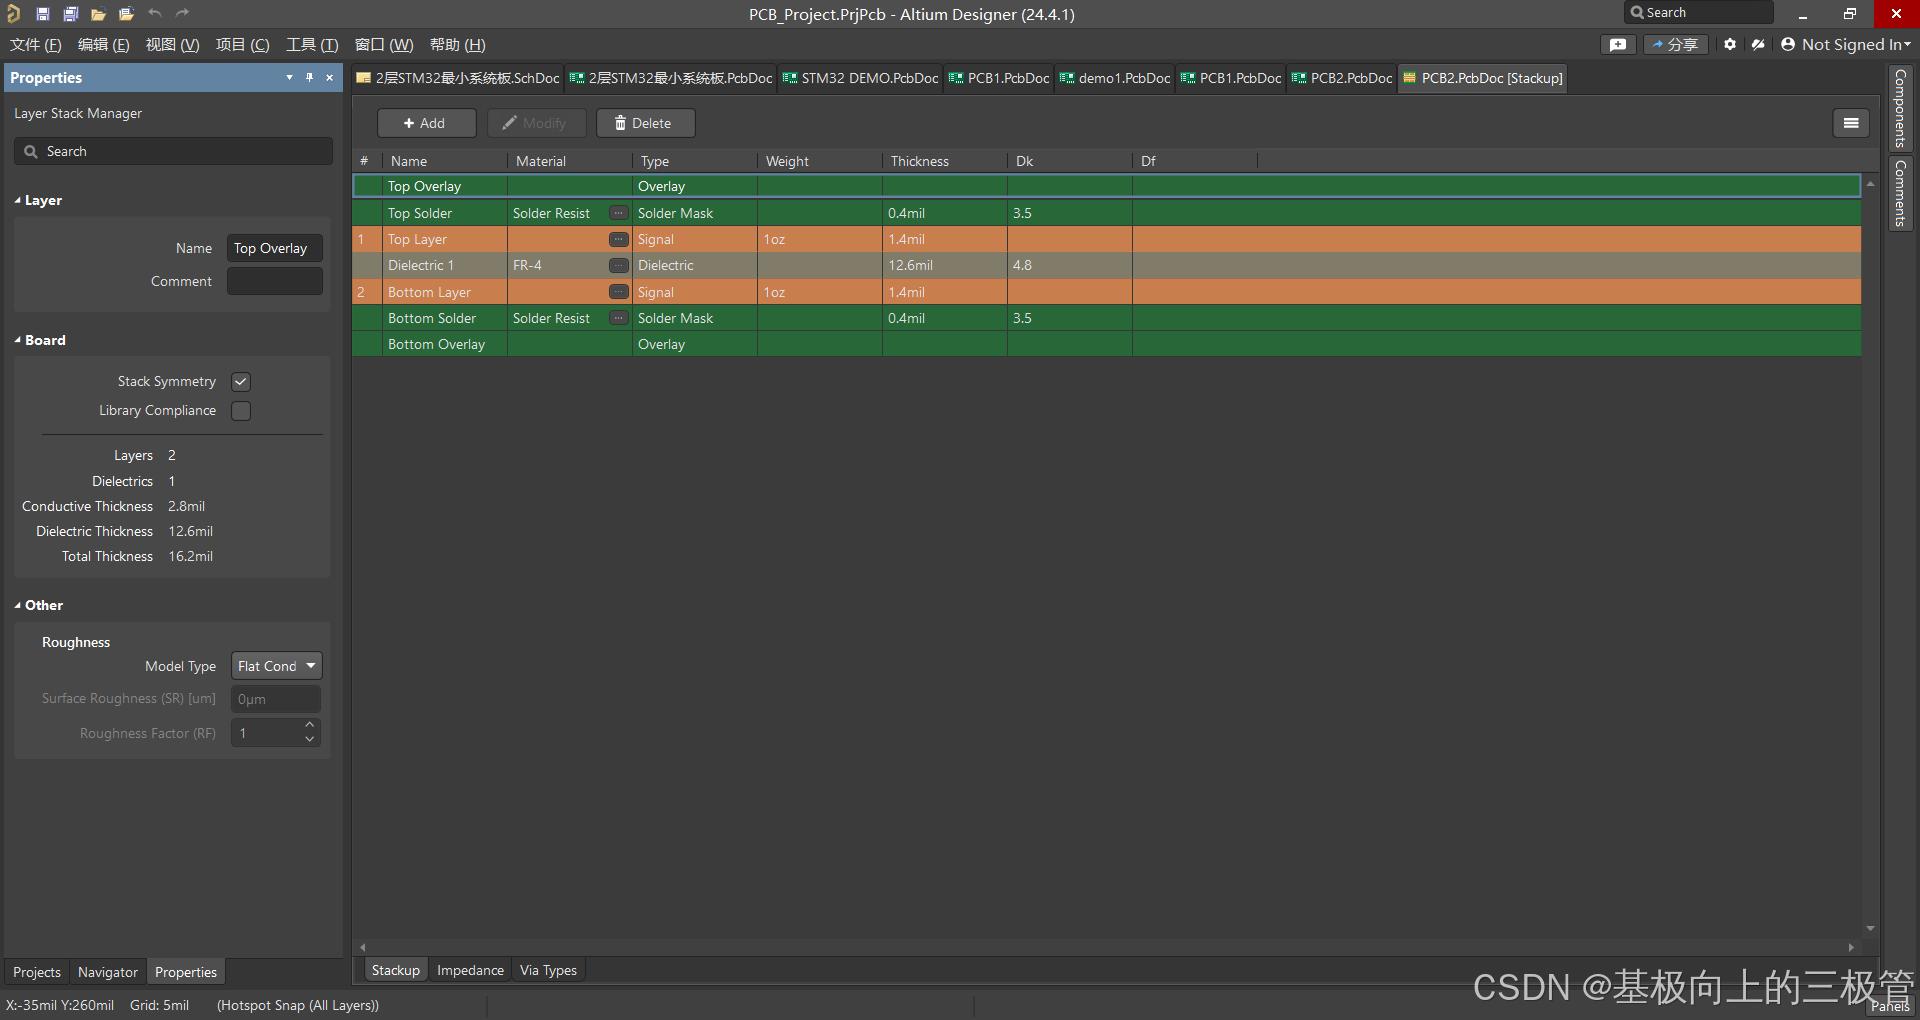Click the Modify button

click(x=536, y=123)
